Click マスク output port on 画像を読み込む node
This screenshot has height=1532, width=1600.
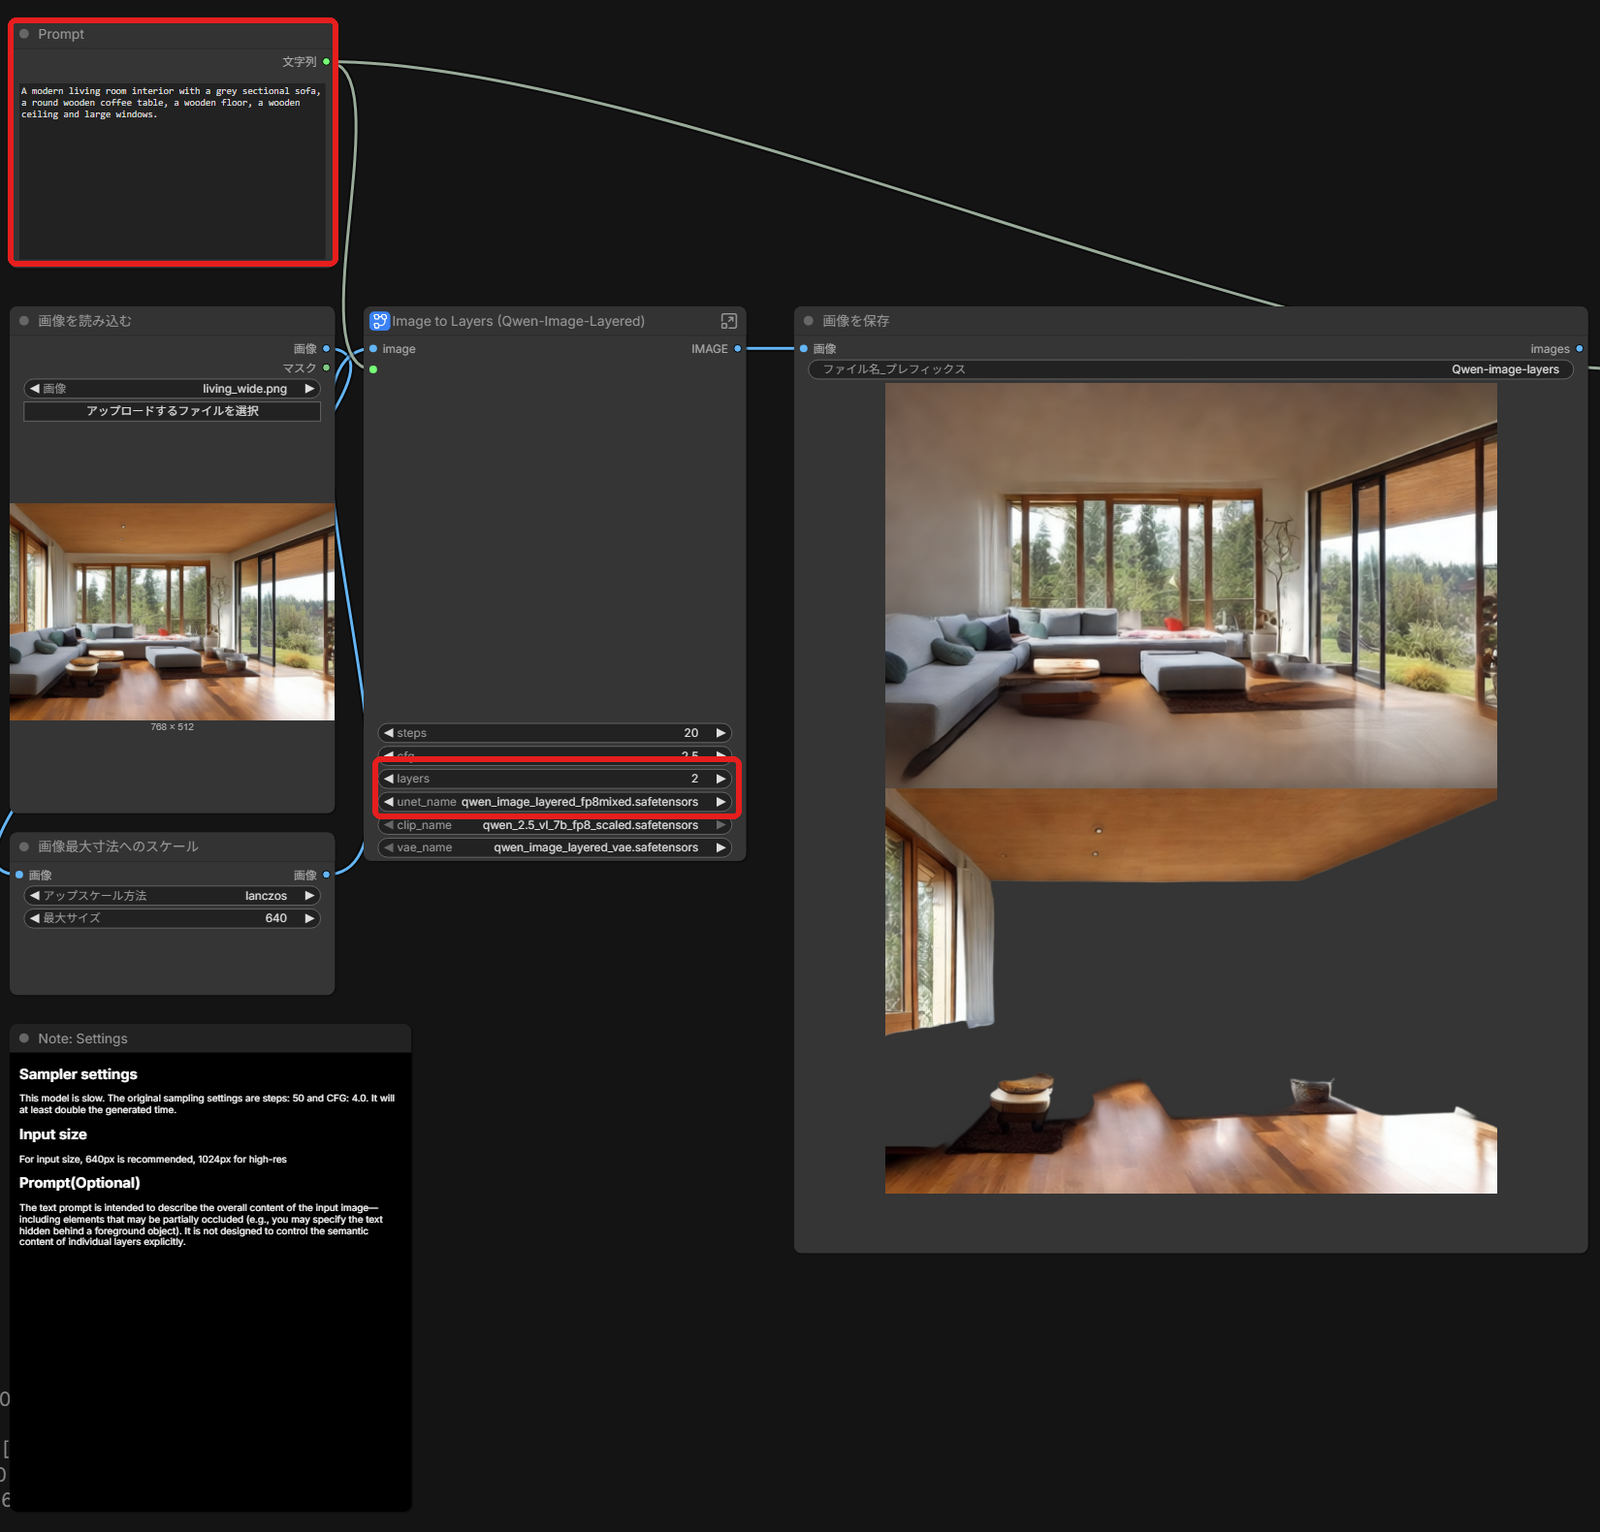pos(326,368)
